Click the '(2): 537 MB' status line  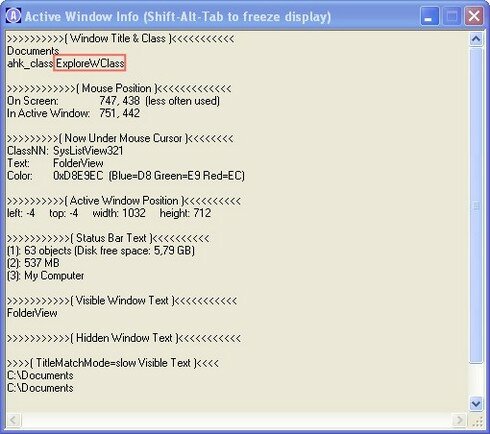tap(33, 263)
